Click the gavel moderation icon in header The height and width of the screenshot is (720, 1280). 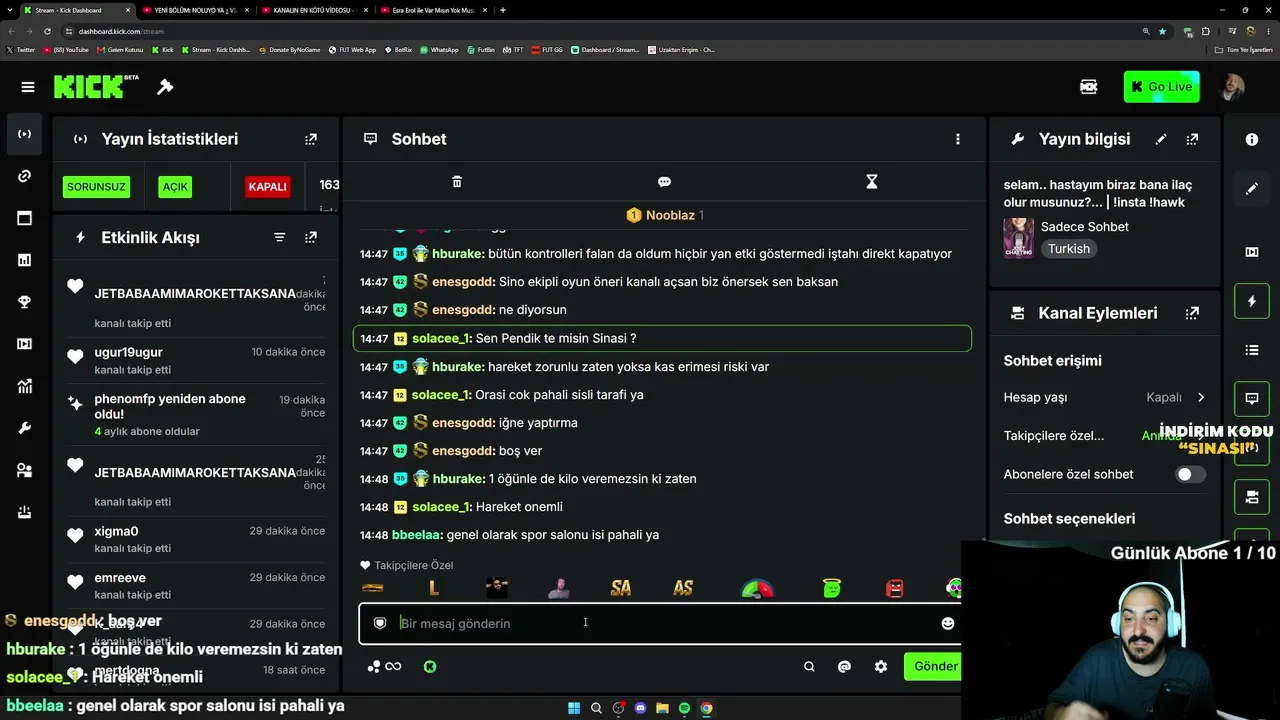(165, 87)
